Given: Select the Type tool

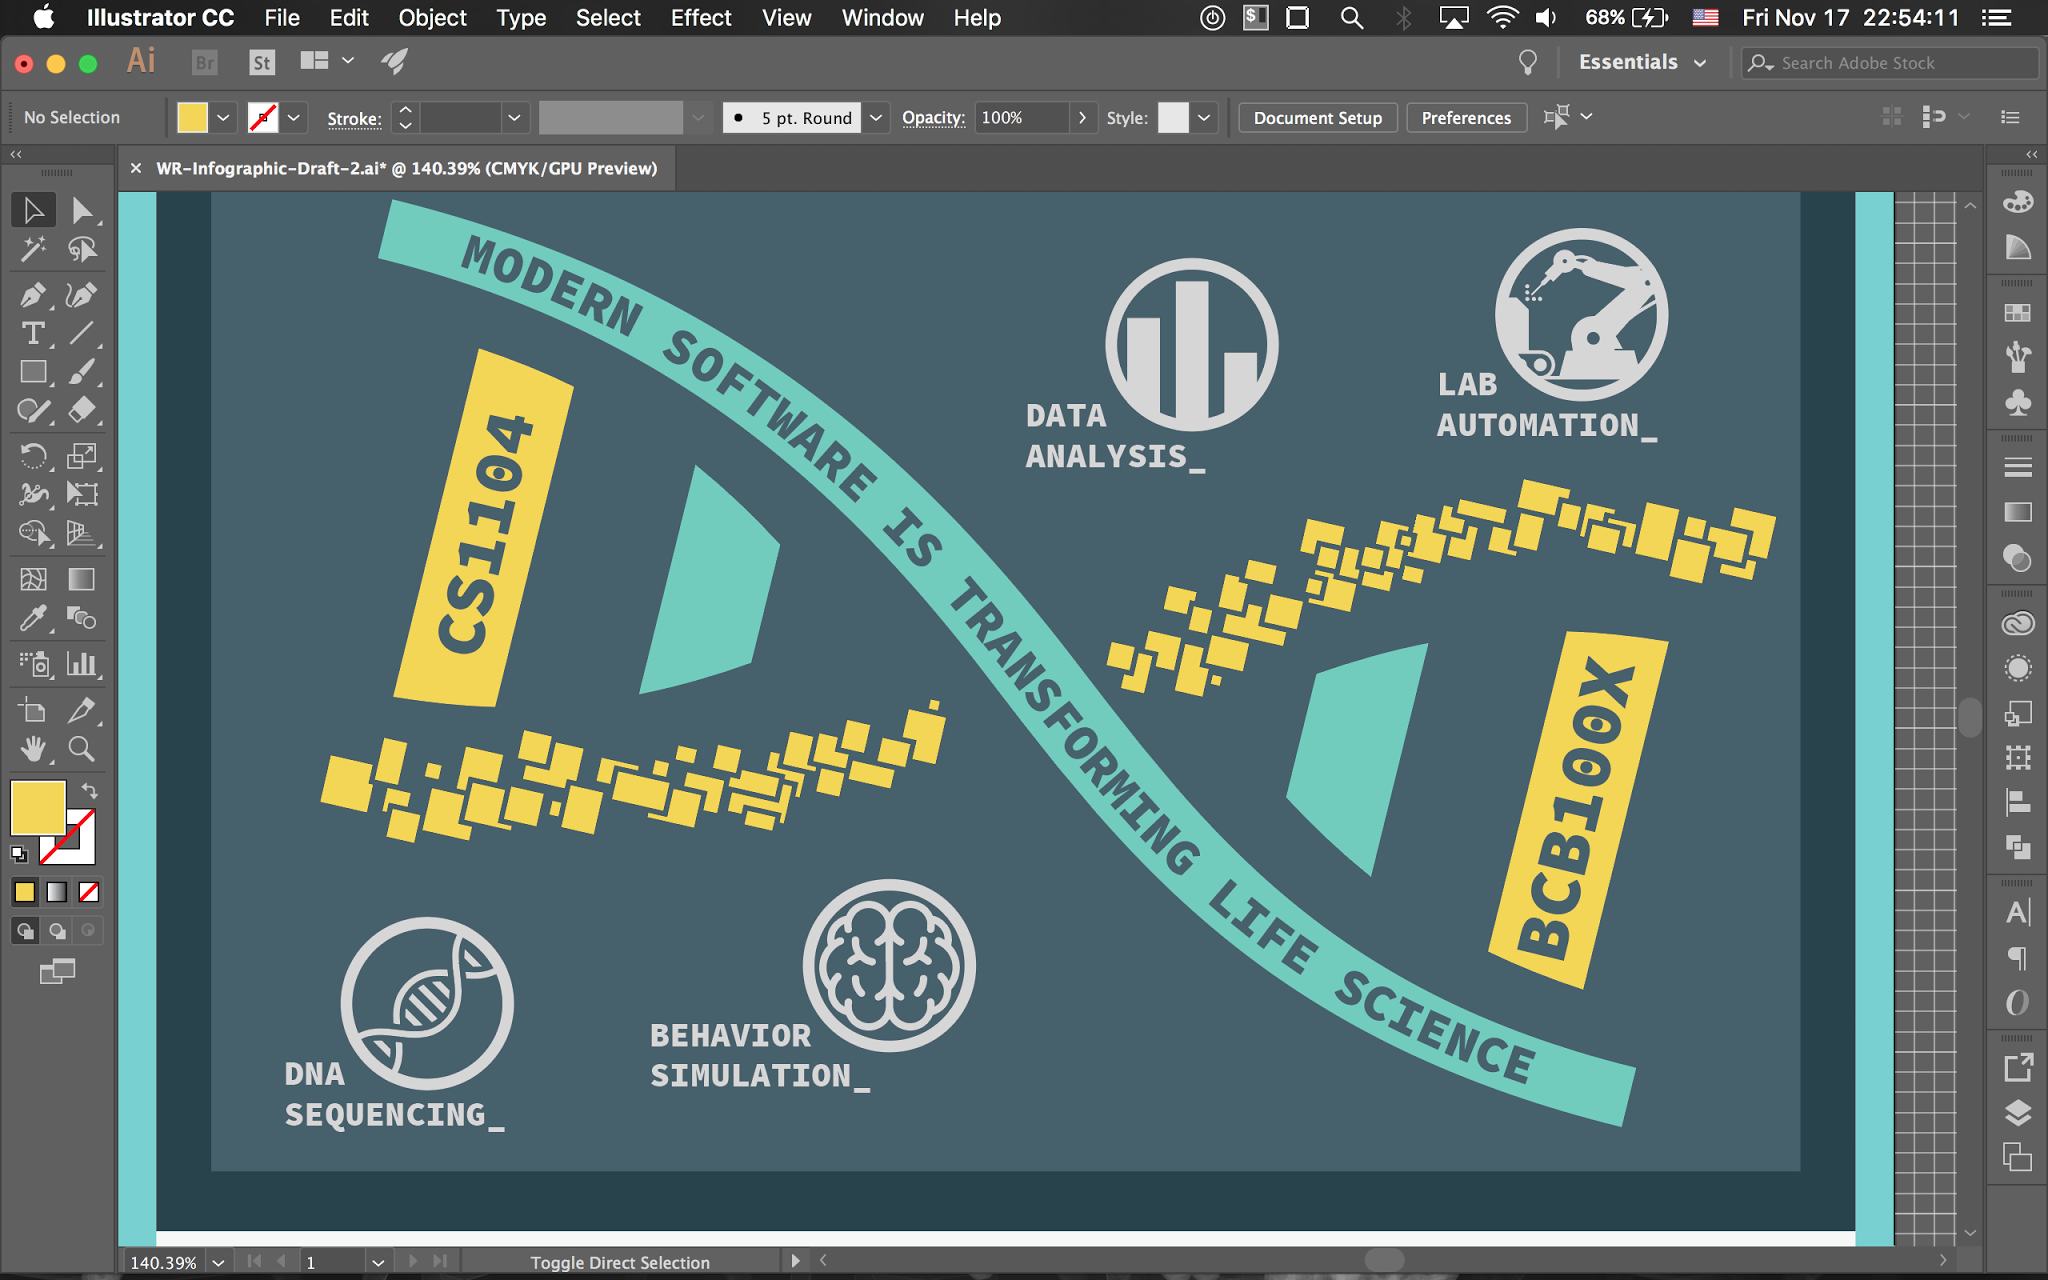Looking at the screenshot, I should coord(32,333).
